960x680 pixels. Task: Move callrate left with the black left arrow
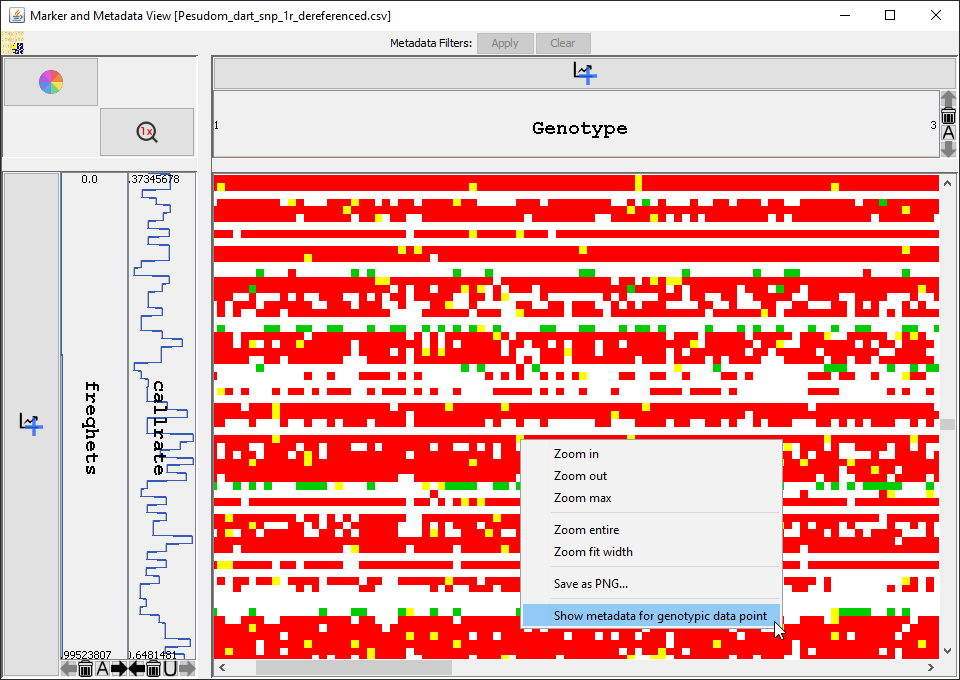136,668
